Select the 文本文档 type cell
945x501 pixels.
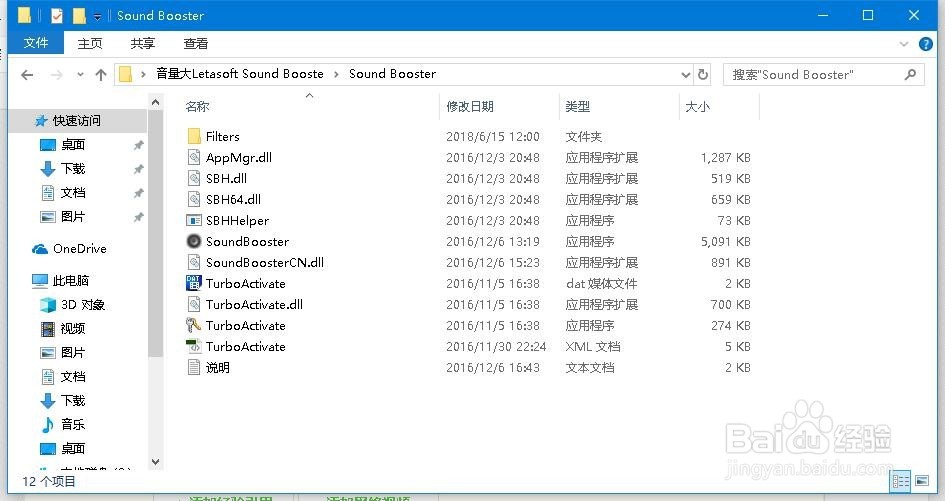pos(590,368)
